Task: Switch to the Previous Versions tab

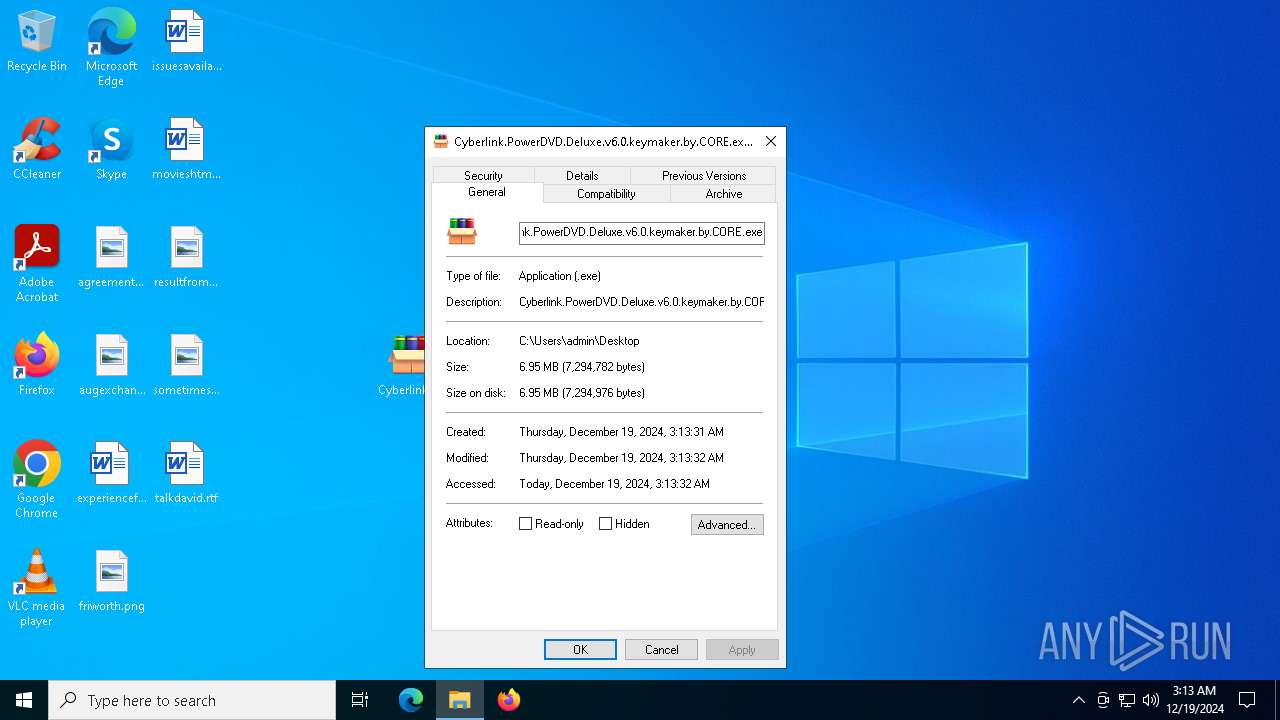Action: point(704,175)
